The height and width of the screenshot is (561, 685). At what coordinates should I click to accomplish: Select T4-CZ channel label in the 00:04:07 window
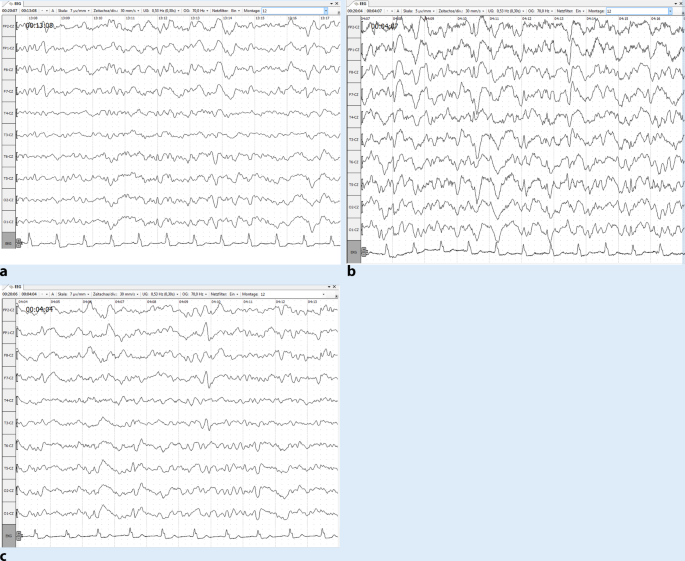(351, 117)
